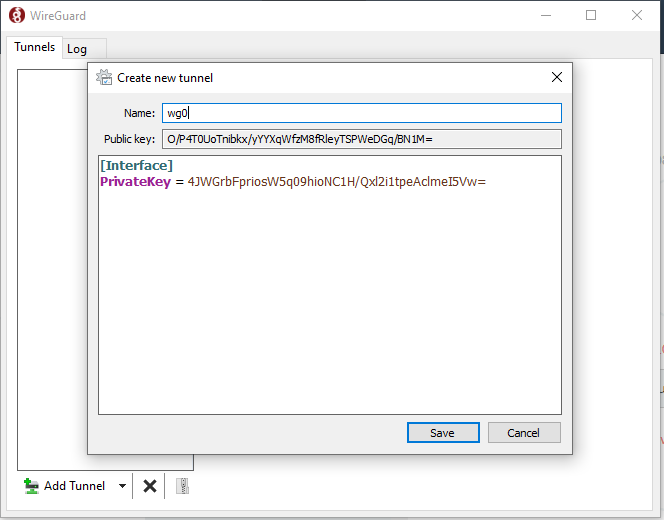This screenshot has height=520, width=664.
Task: Remove selected tunnel with X icon
Action: point(149,486)
